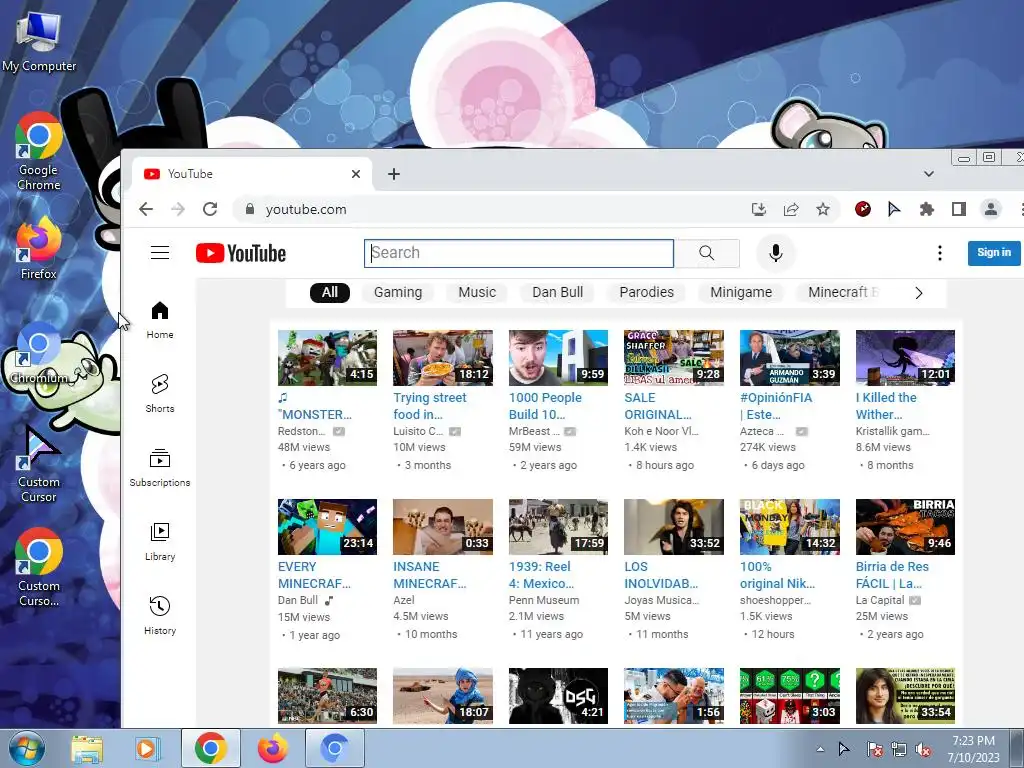
Task: Select the Parodies filter chip
Action: [x=646, y=293]
